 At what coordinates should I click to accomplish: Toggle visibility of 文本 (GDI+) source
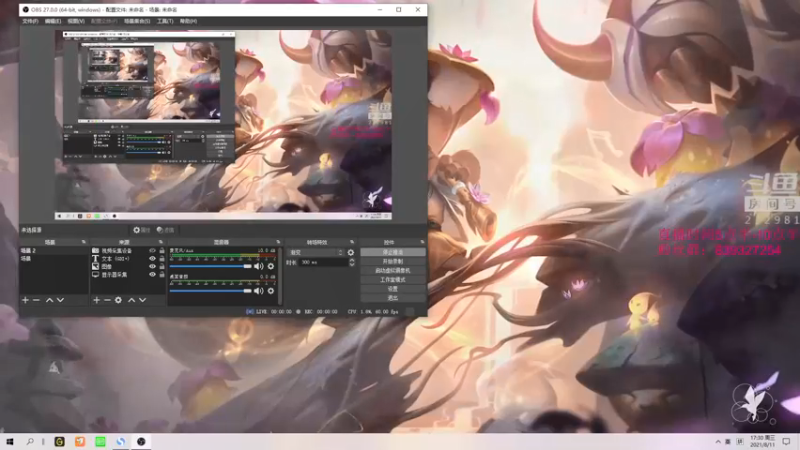pos(152,259)
